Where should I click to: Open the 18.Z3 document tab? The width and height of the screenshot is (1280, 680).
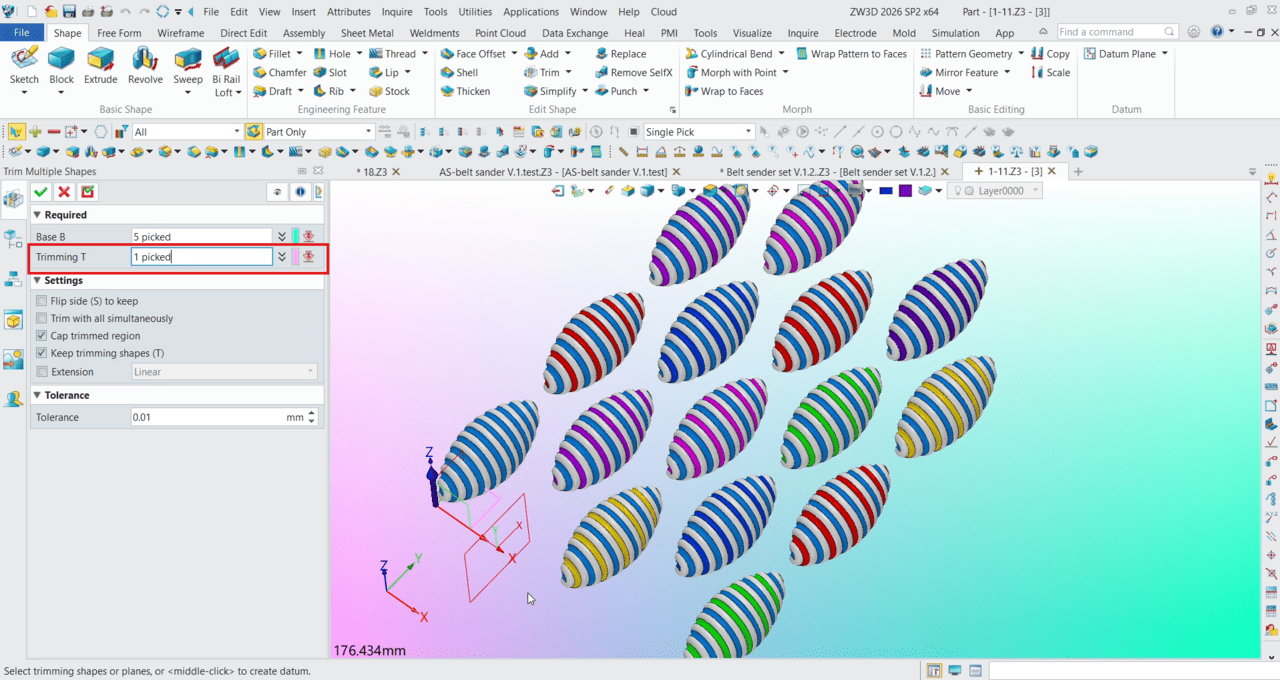[372, 171]
